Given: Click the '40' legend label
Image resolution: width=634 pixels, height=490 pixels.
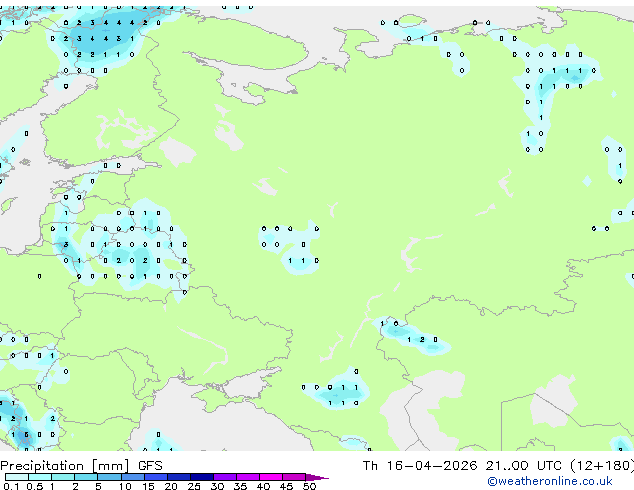Looking at the screenshot, I should (263, 486).
